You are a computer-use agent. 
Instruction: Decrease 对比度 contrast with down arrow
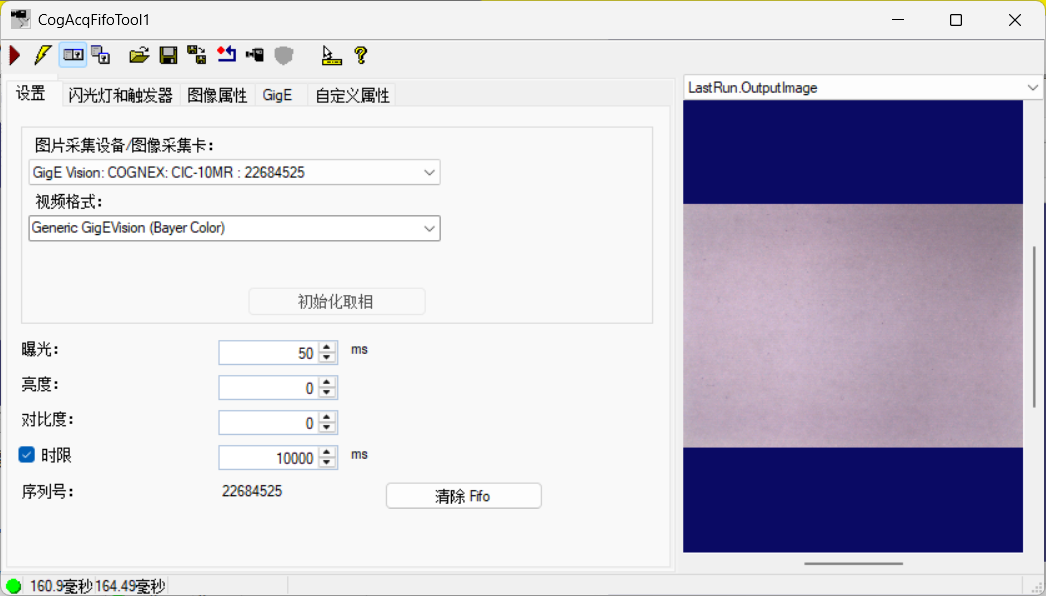tap(327, 428)
